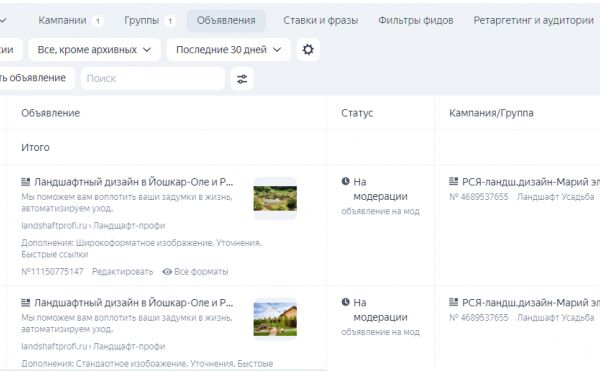Click the house landscape thumbnail of second ad
Screen dimensions: 600x371
pyautogui.click(x=275, y=319)
